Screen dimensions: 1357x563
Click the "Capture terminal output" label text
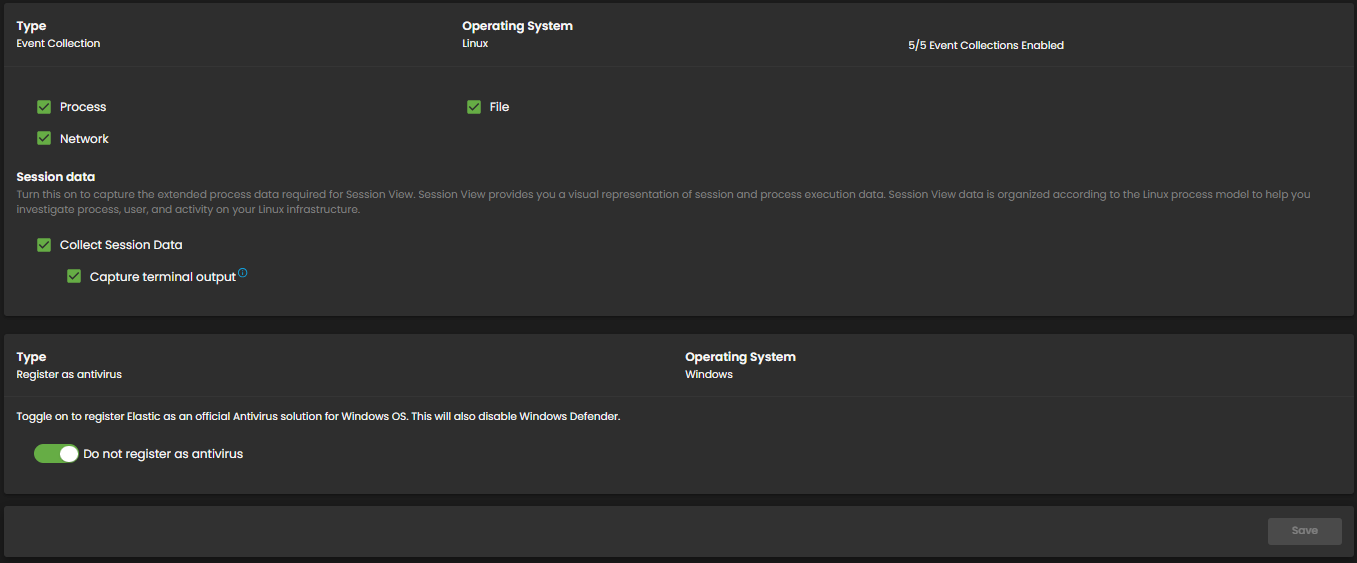(x=162, y=277)
